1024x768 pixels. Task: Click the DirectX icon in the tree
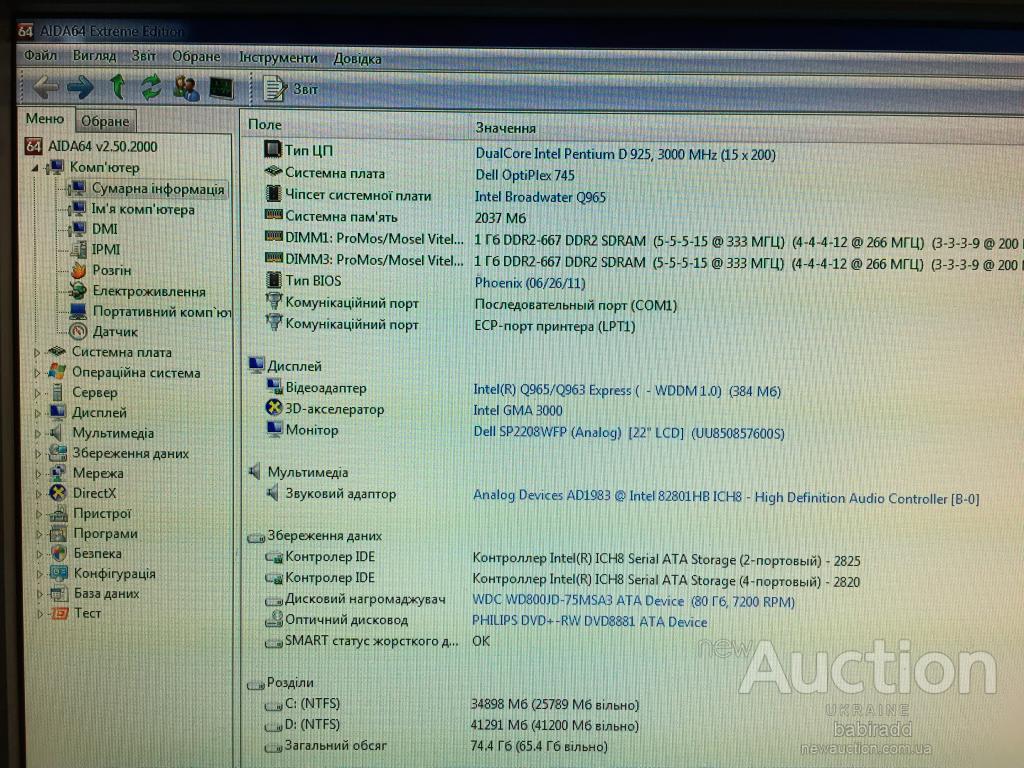pyautogui.click(x=58, y=493)
